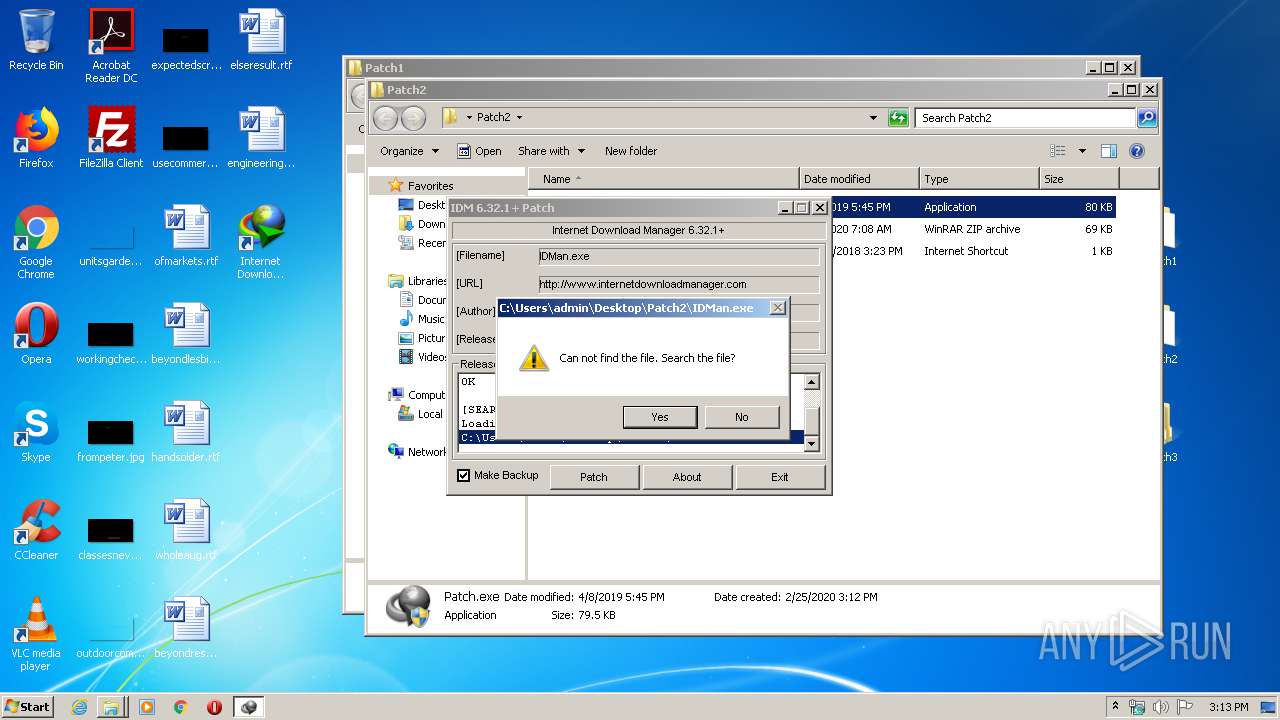Expand the address bar history dropdown
1280x720 pixels.
coord(873,118)
